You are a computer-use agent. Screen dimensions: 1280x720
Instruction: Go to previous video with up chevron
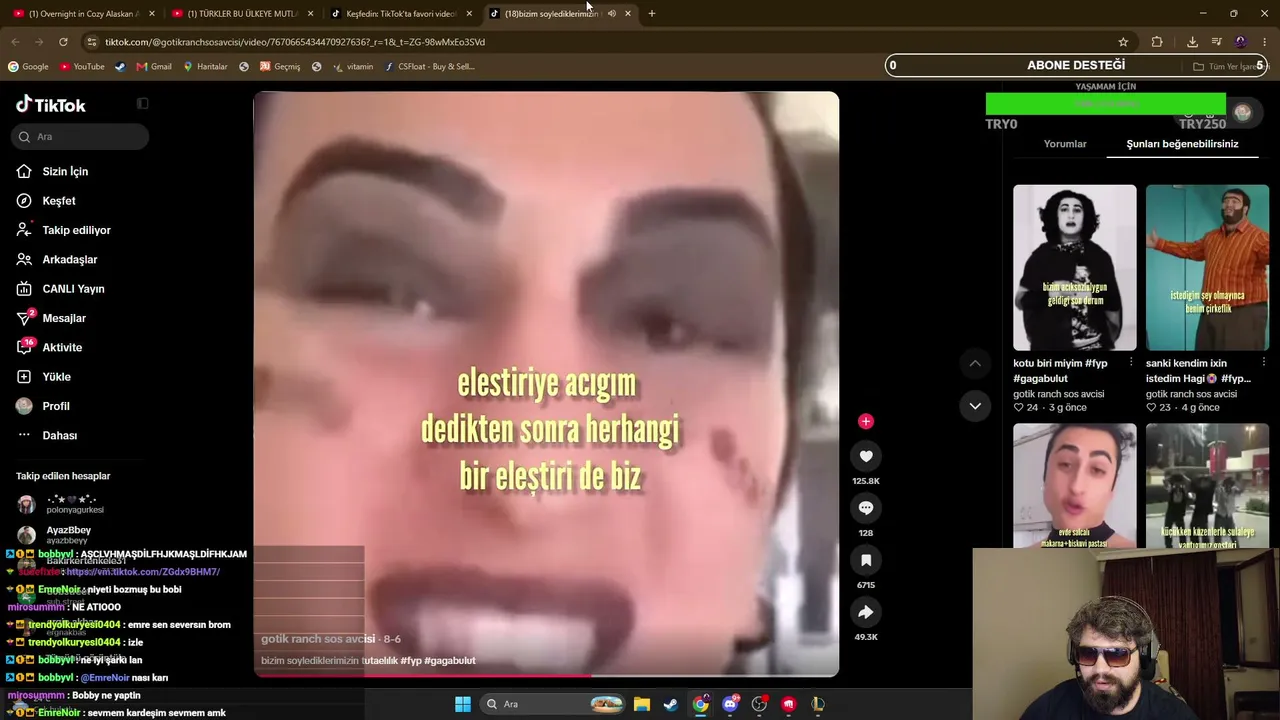click(x=975, y=363)
